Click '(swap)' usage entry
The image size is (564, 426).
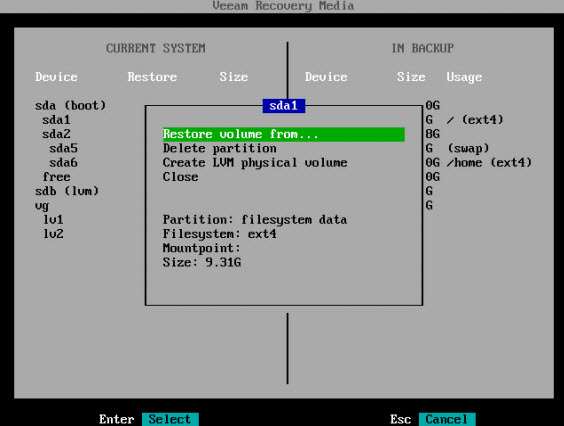tap(468, 148)
